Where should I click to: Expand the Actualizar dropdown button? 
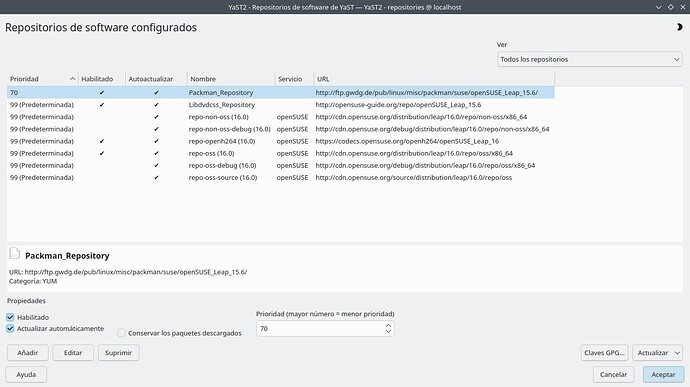677,353
